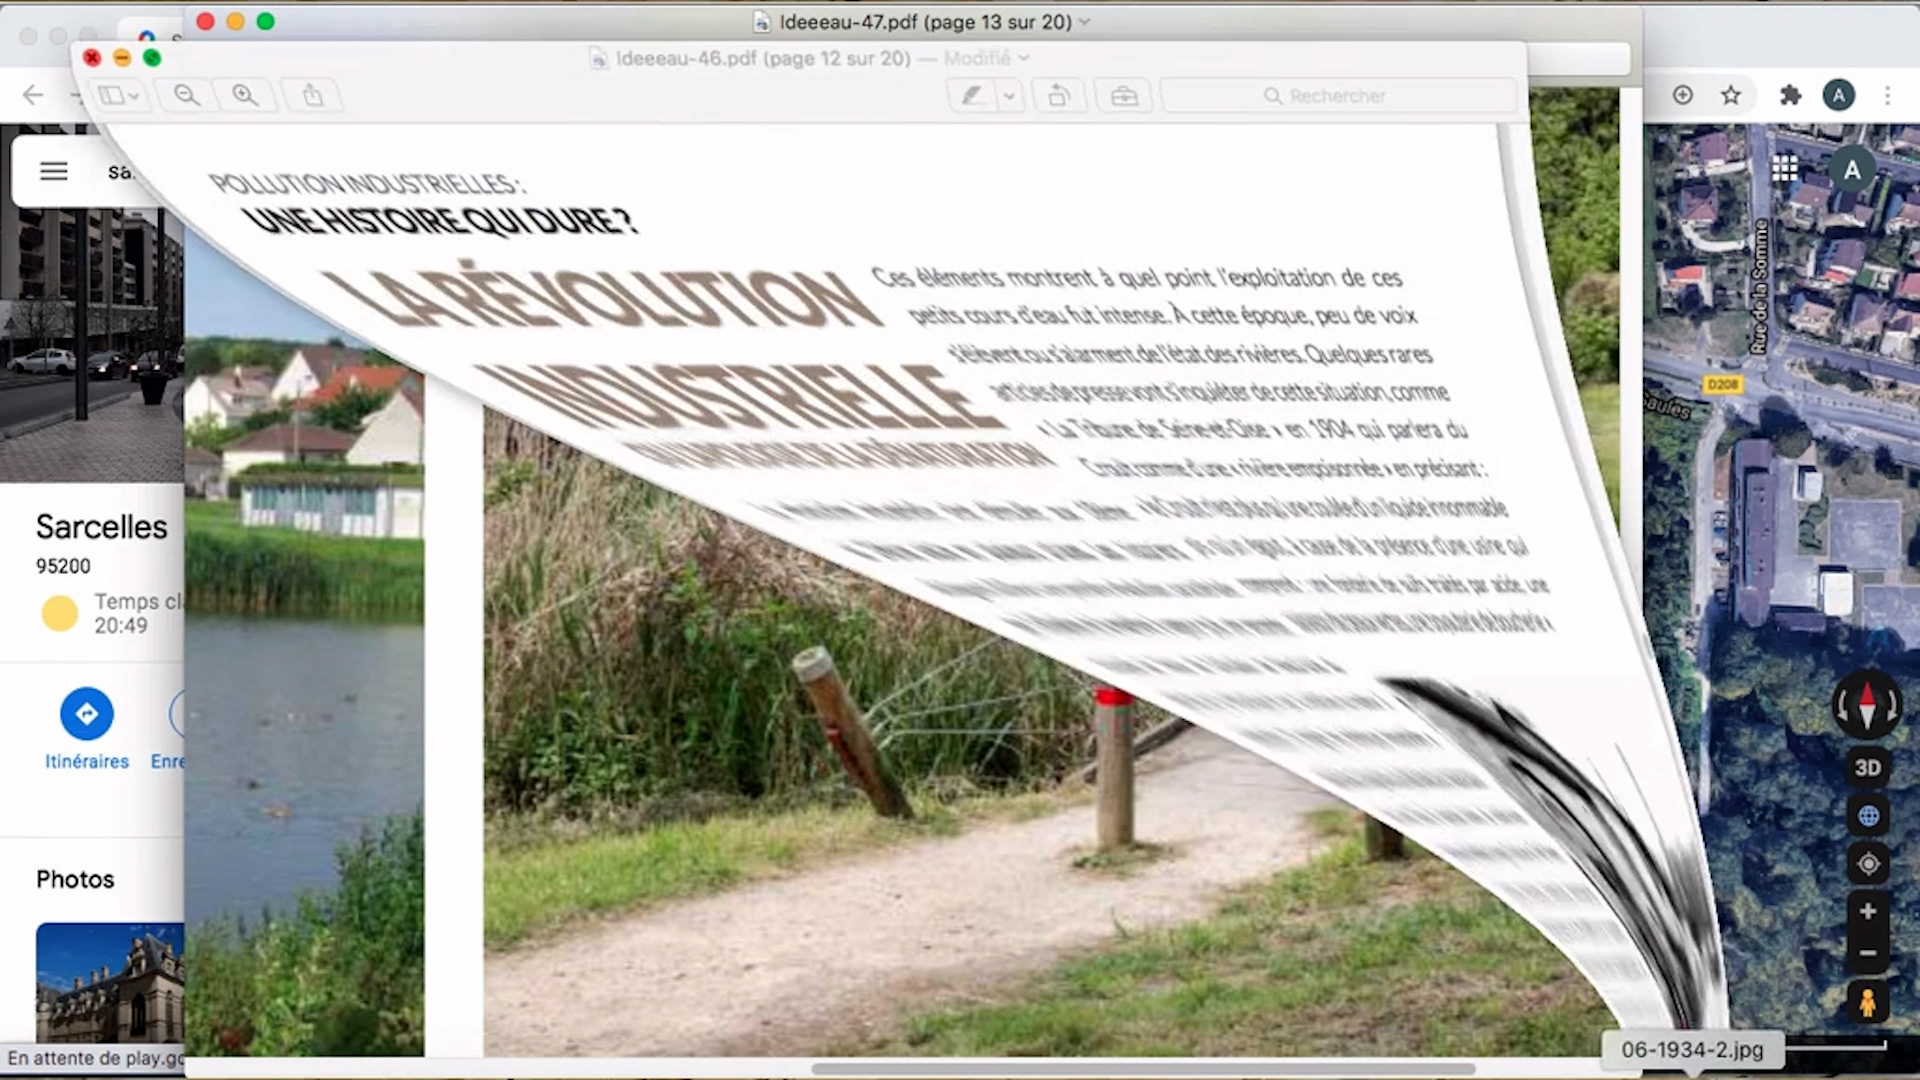Activate the markup pen tool

972,96
